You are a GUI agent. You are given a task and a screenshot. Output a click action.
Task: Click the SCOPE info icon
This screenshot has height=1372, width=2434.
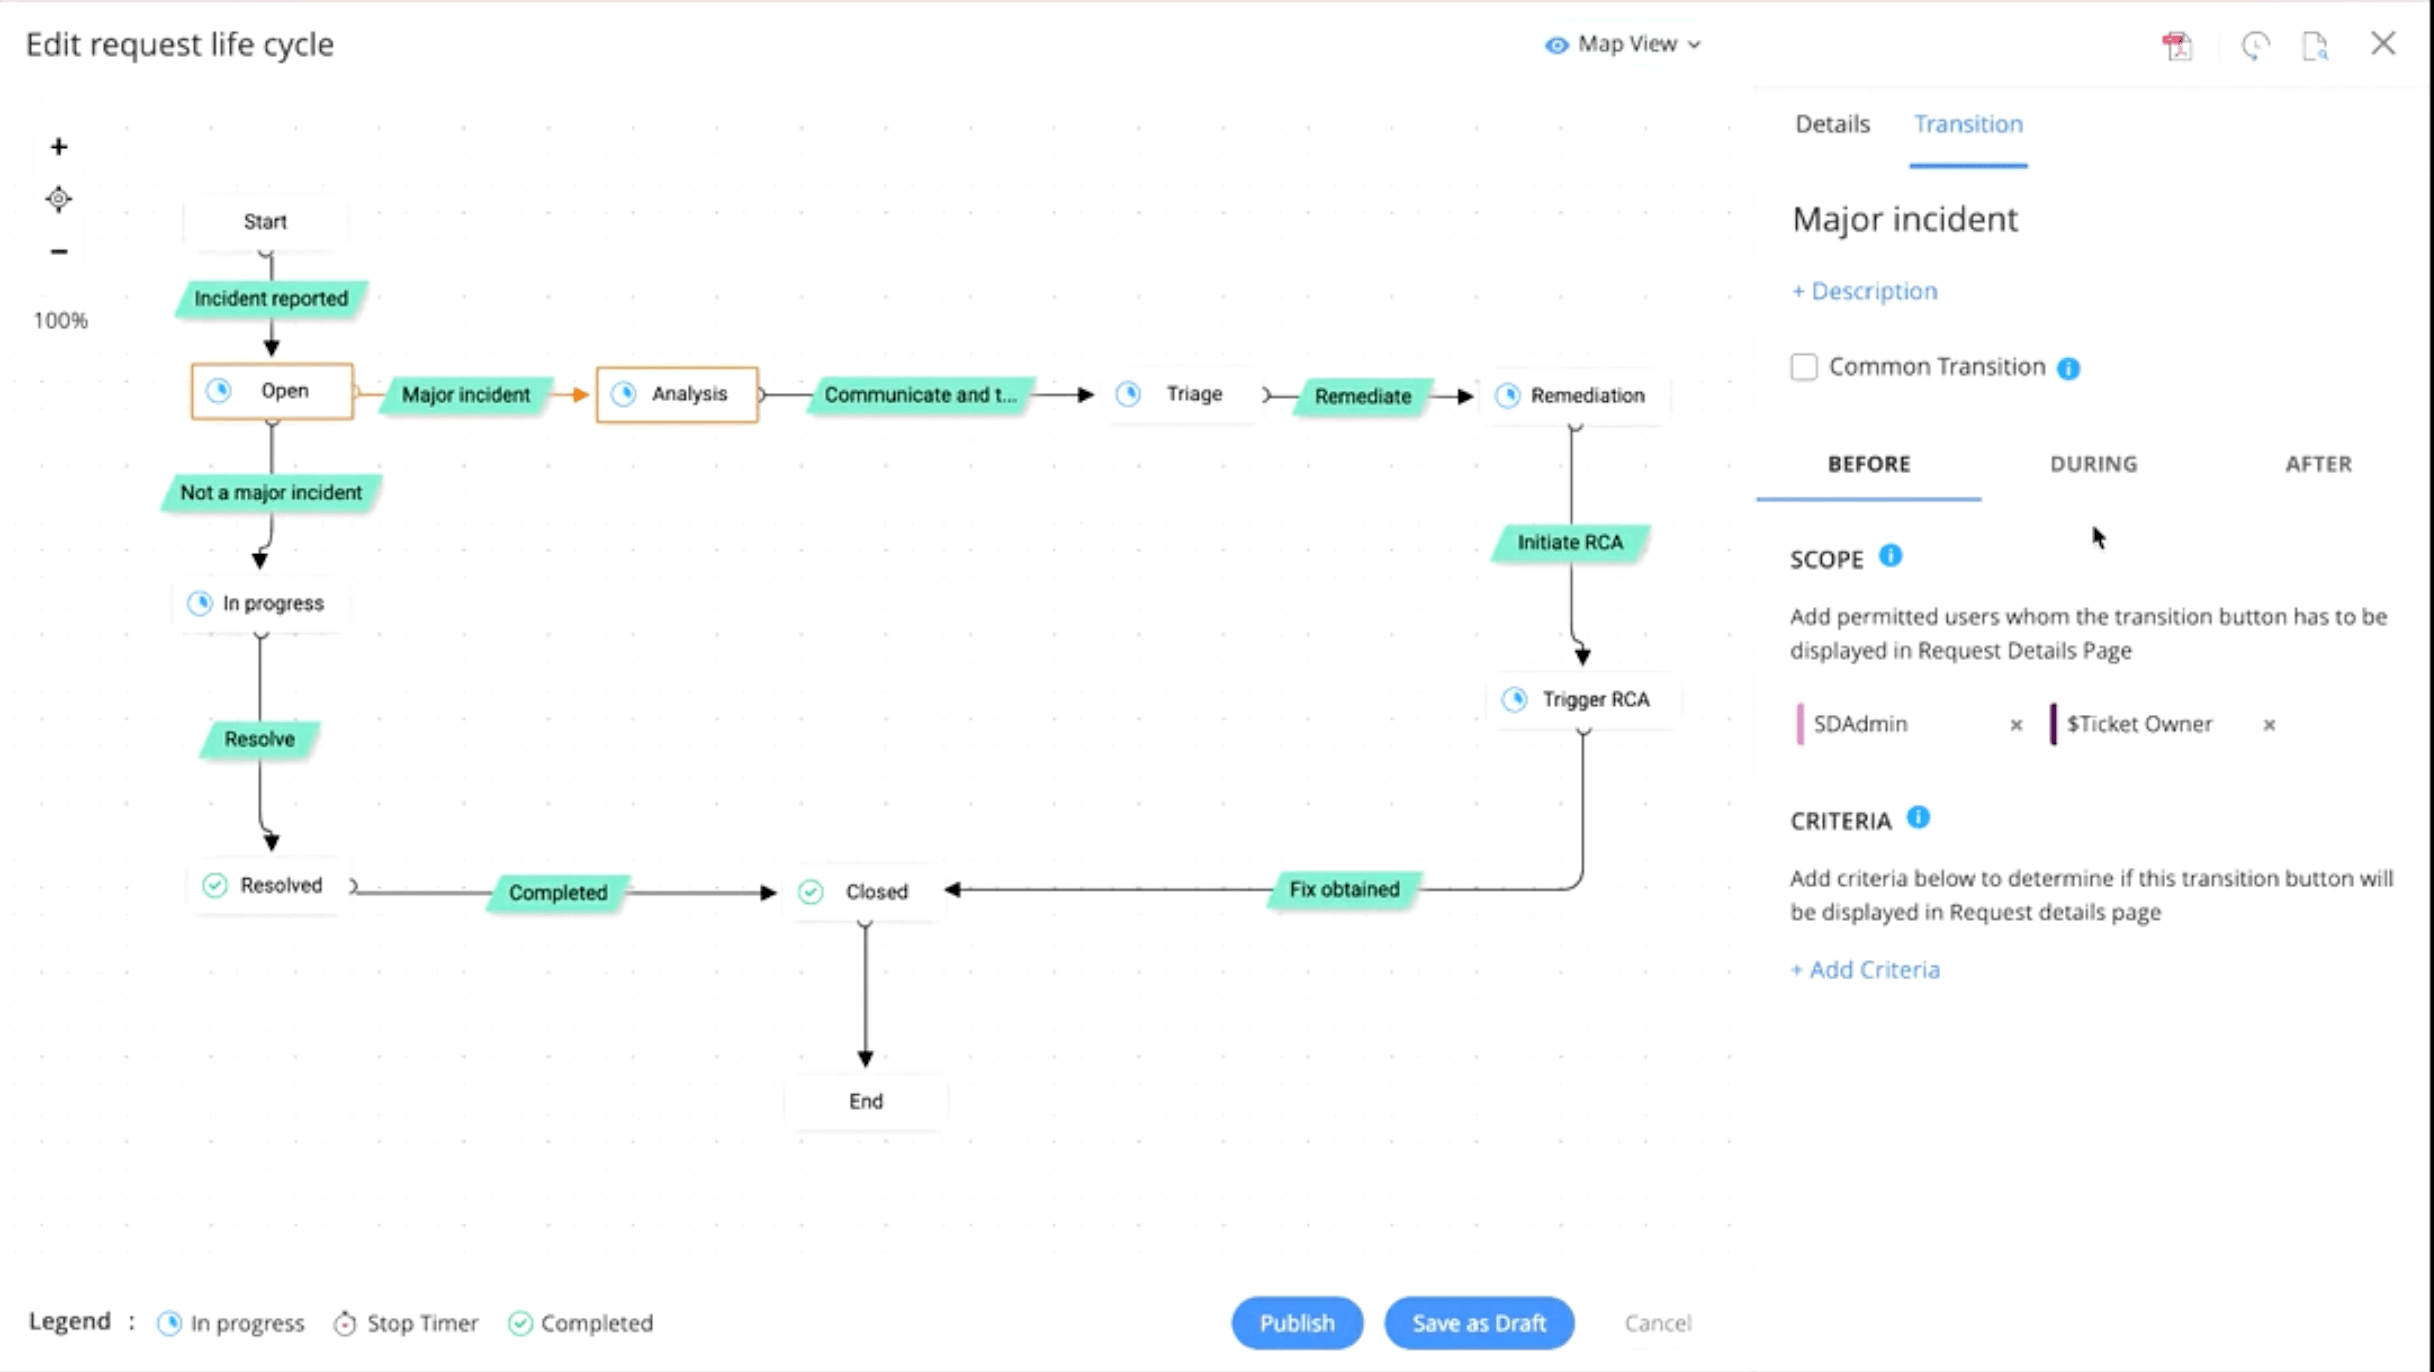[x=1892, y=556]
